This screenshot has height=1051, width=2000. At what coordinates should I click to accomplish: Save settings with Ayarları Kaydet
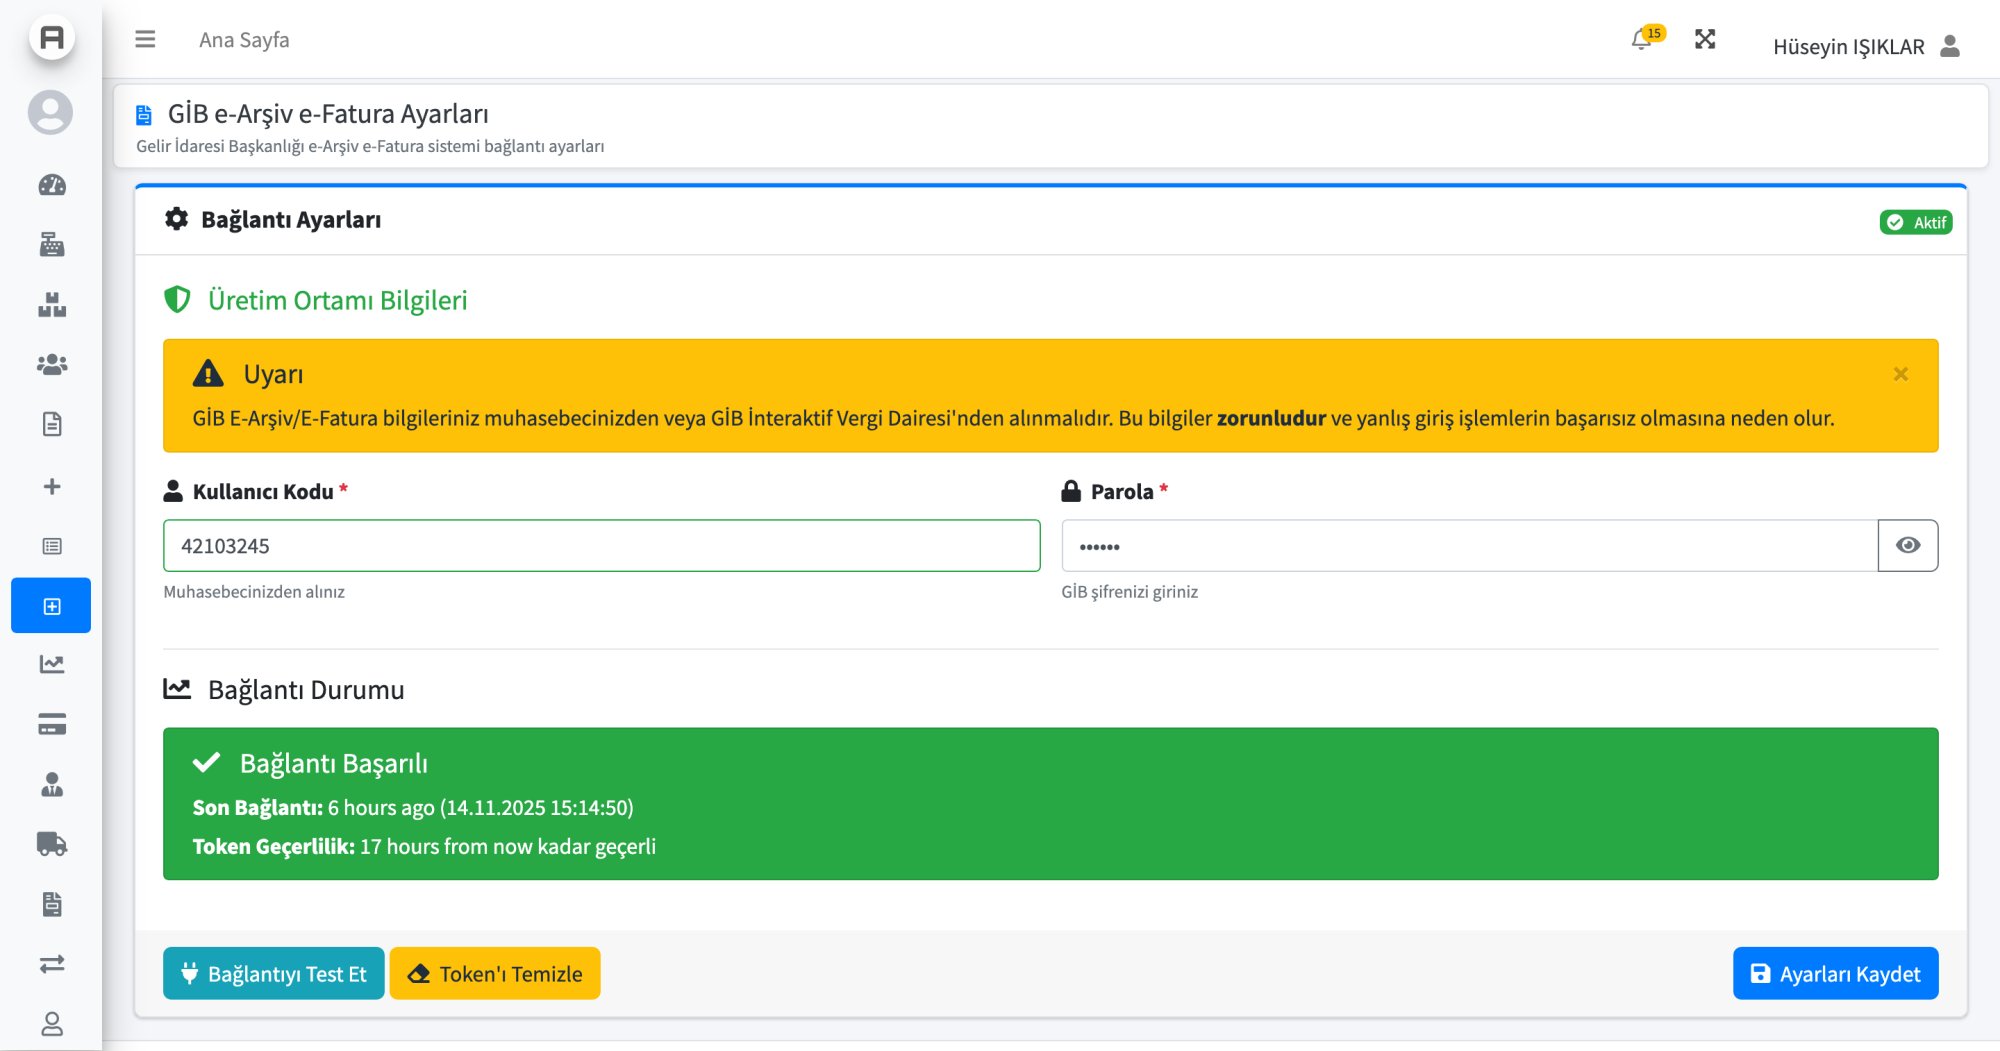pos(1835,973)
